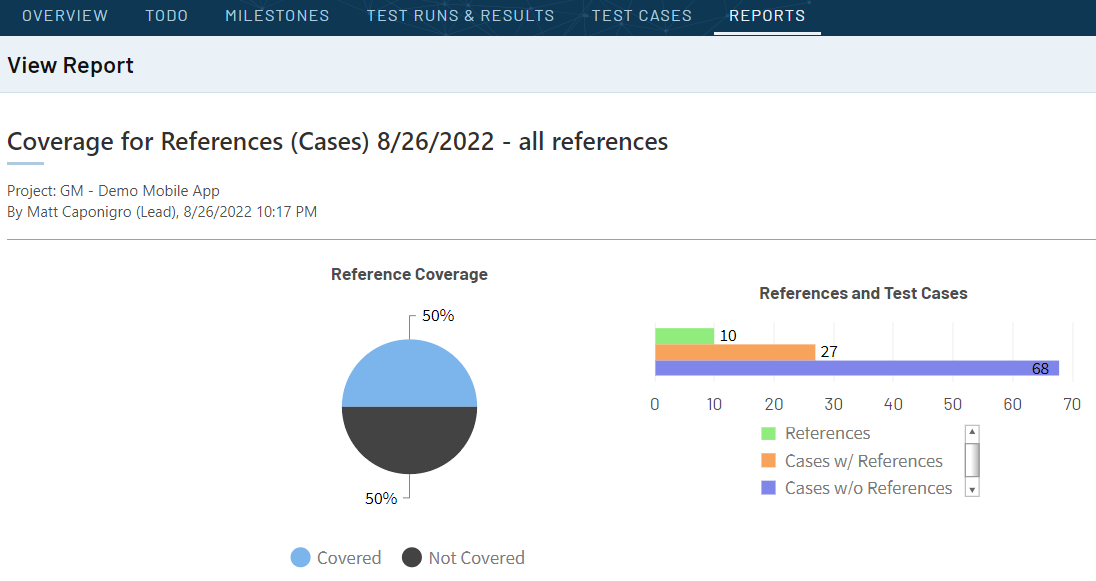
Task: Select the Reports tab
Action: [766, 16]
